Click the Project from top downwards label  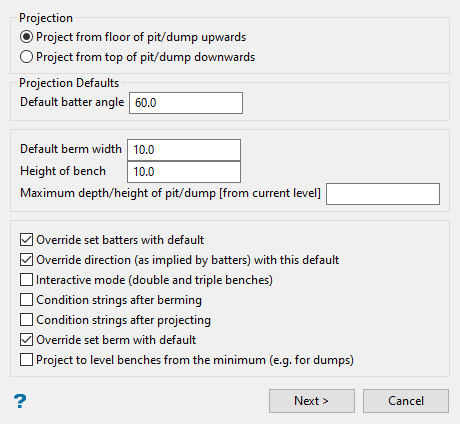145,57
